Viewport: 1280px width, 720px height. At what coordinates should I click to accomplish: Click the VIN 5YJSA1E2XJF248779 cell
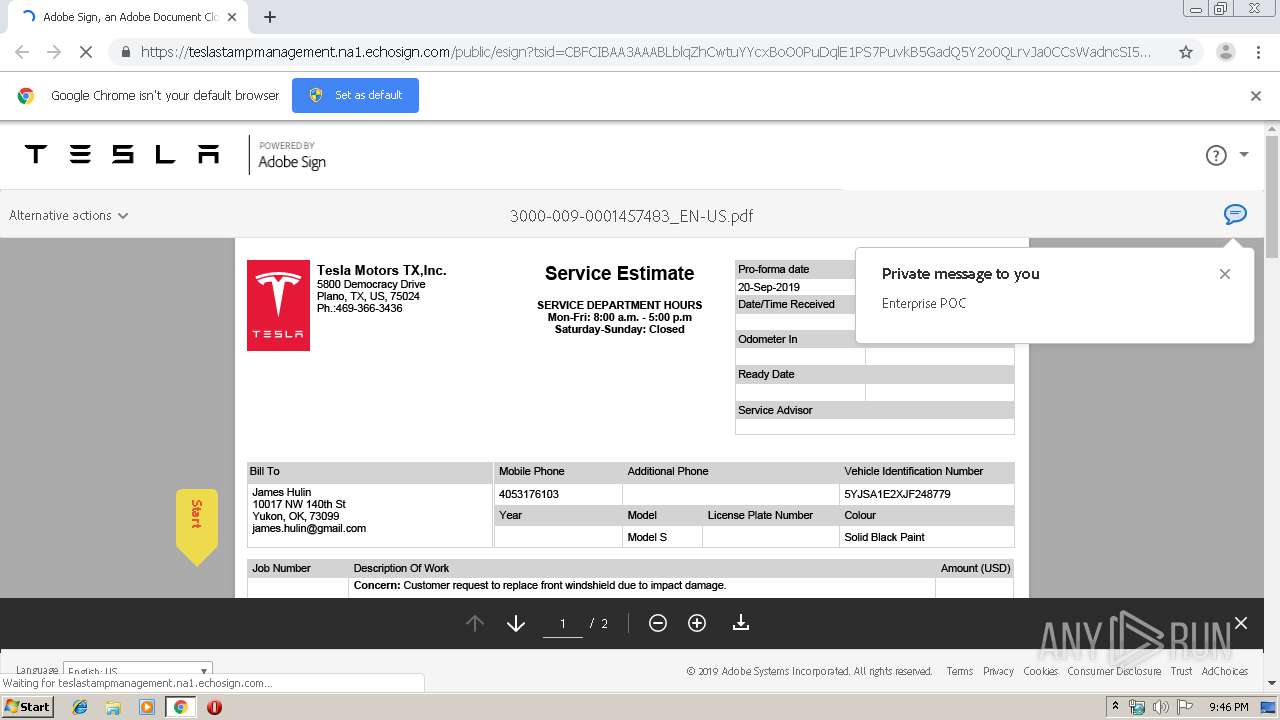[927, 494]
